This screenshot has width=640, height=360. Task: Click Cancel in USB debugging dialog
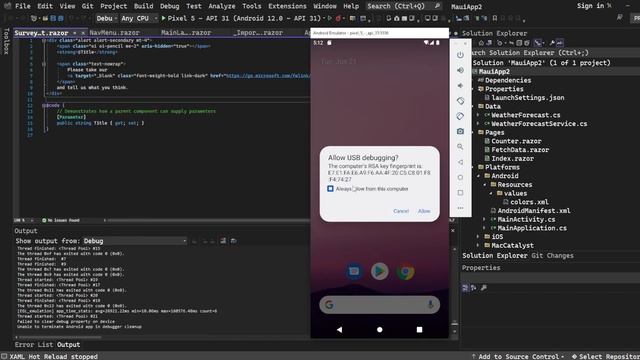pyautogui.click(x=401, y=211)
